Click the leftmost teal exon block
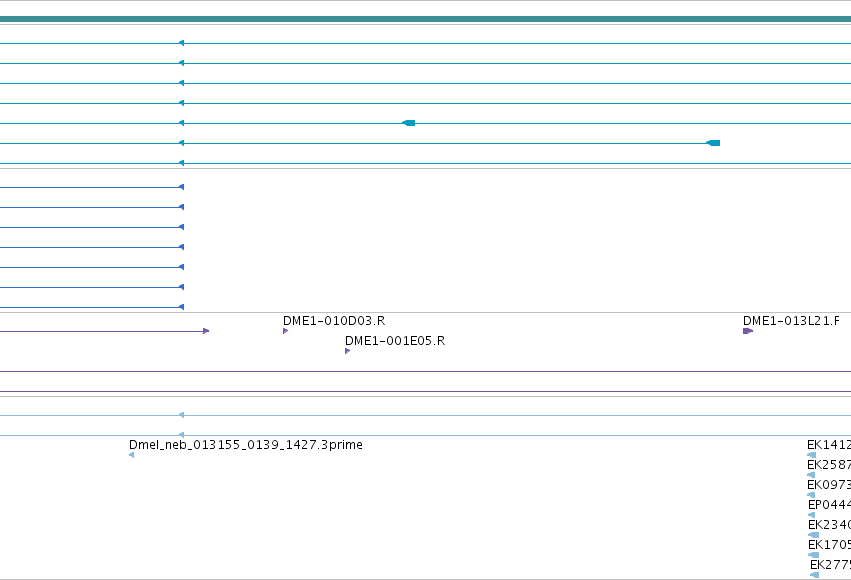Image resolution: width=851 pixels, height=580 pixels. click(x=409, y=123)
